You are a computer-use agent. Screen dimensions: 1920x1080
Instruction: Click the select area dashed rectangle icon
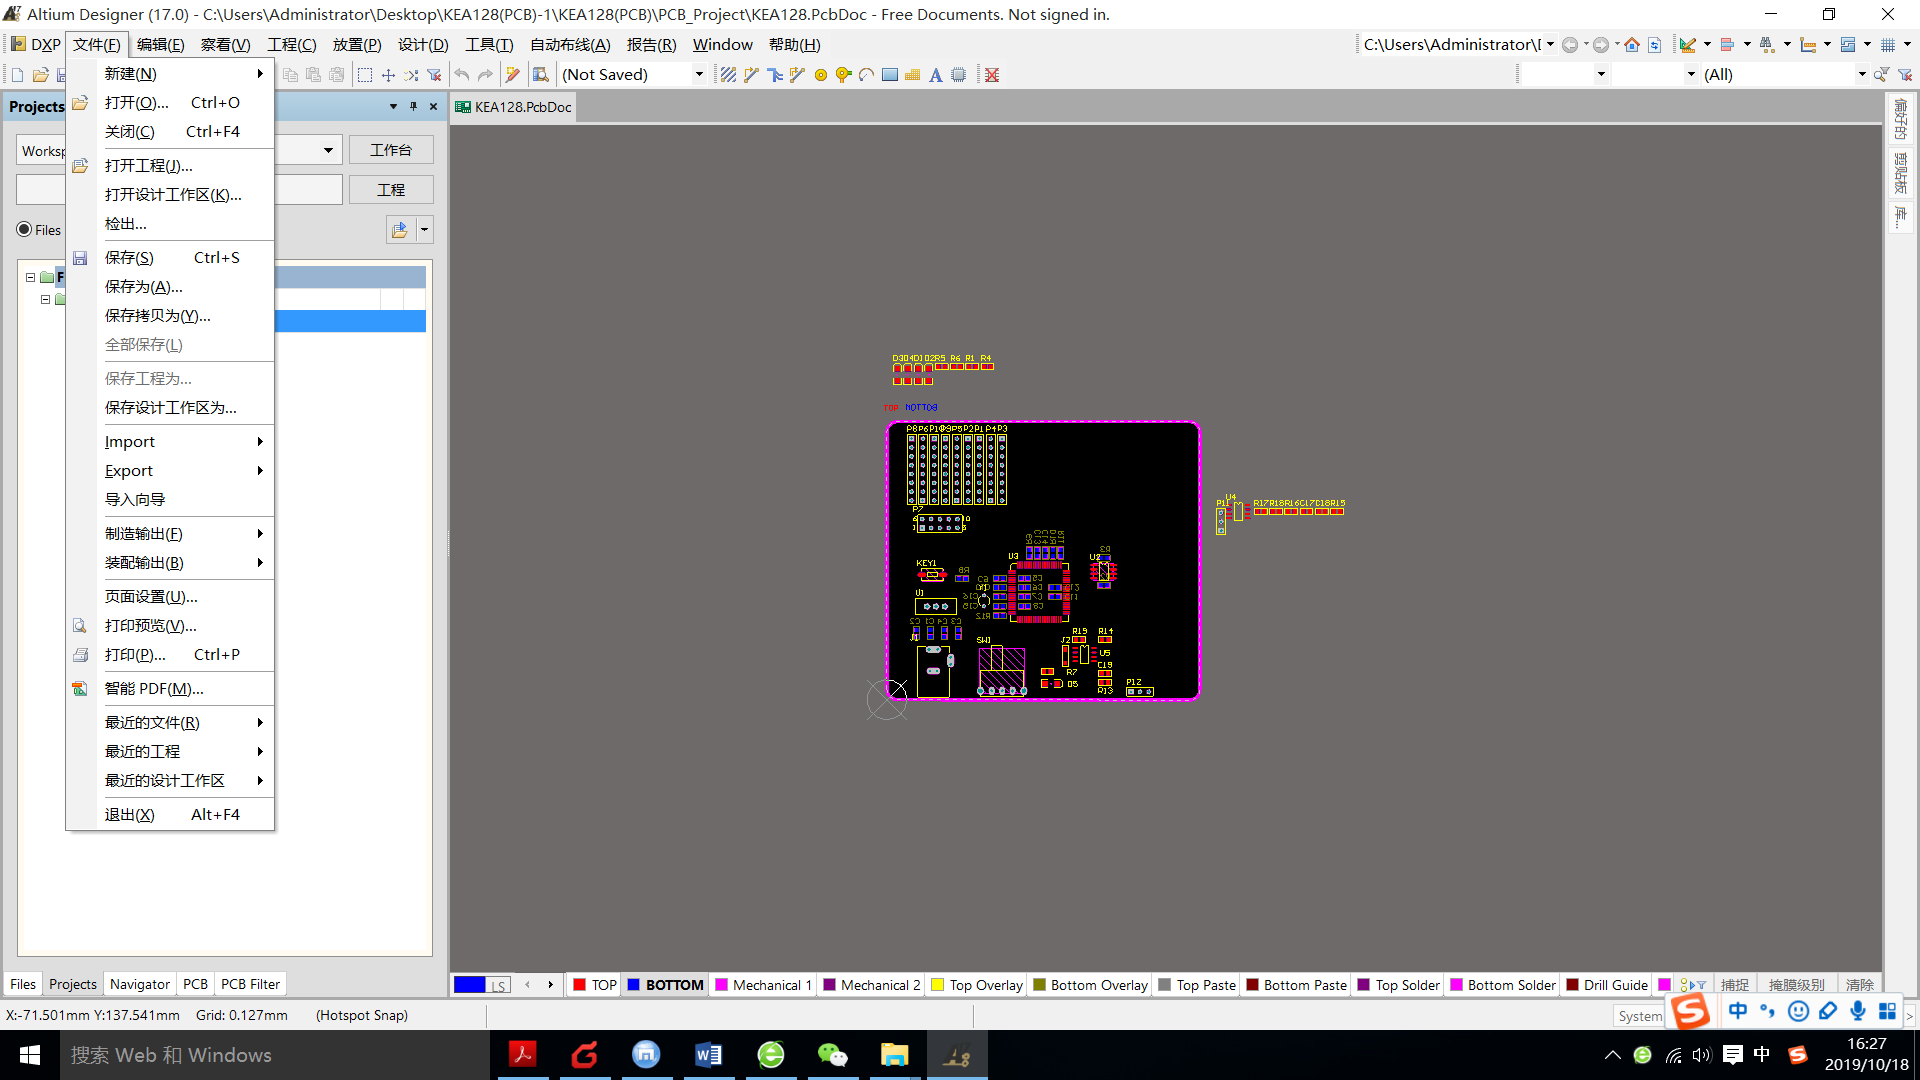click(365, 75)
